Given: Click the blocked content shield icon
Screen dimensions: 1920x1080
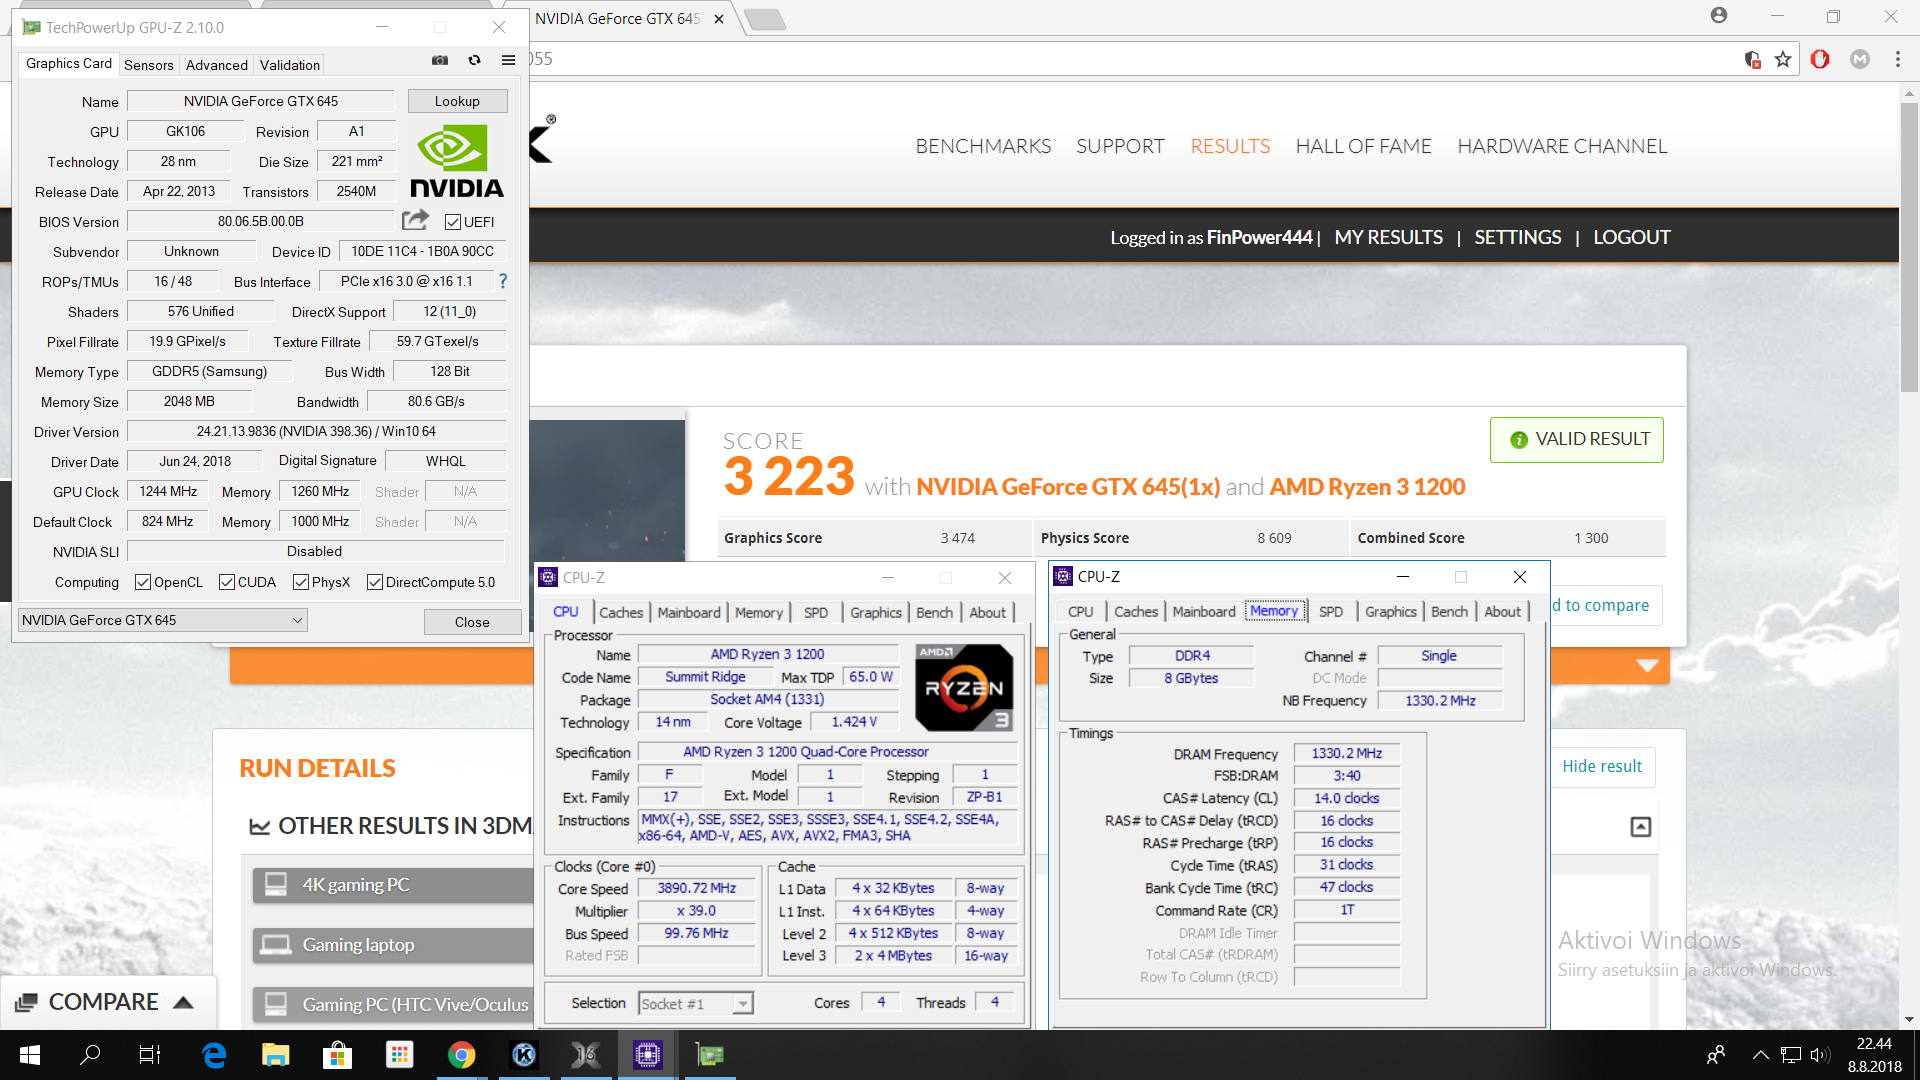Looking at the screenshot, I should [1752, 59].
